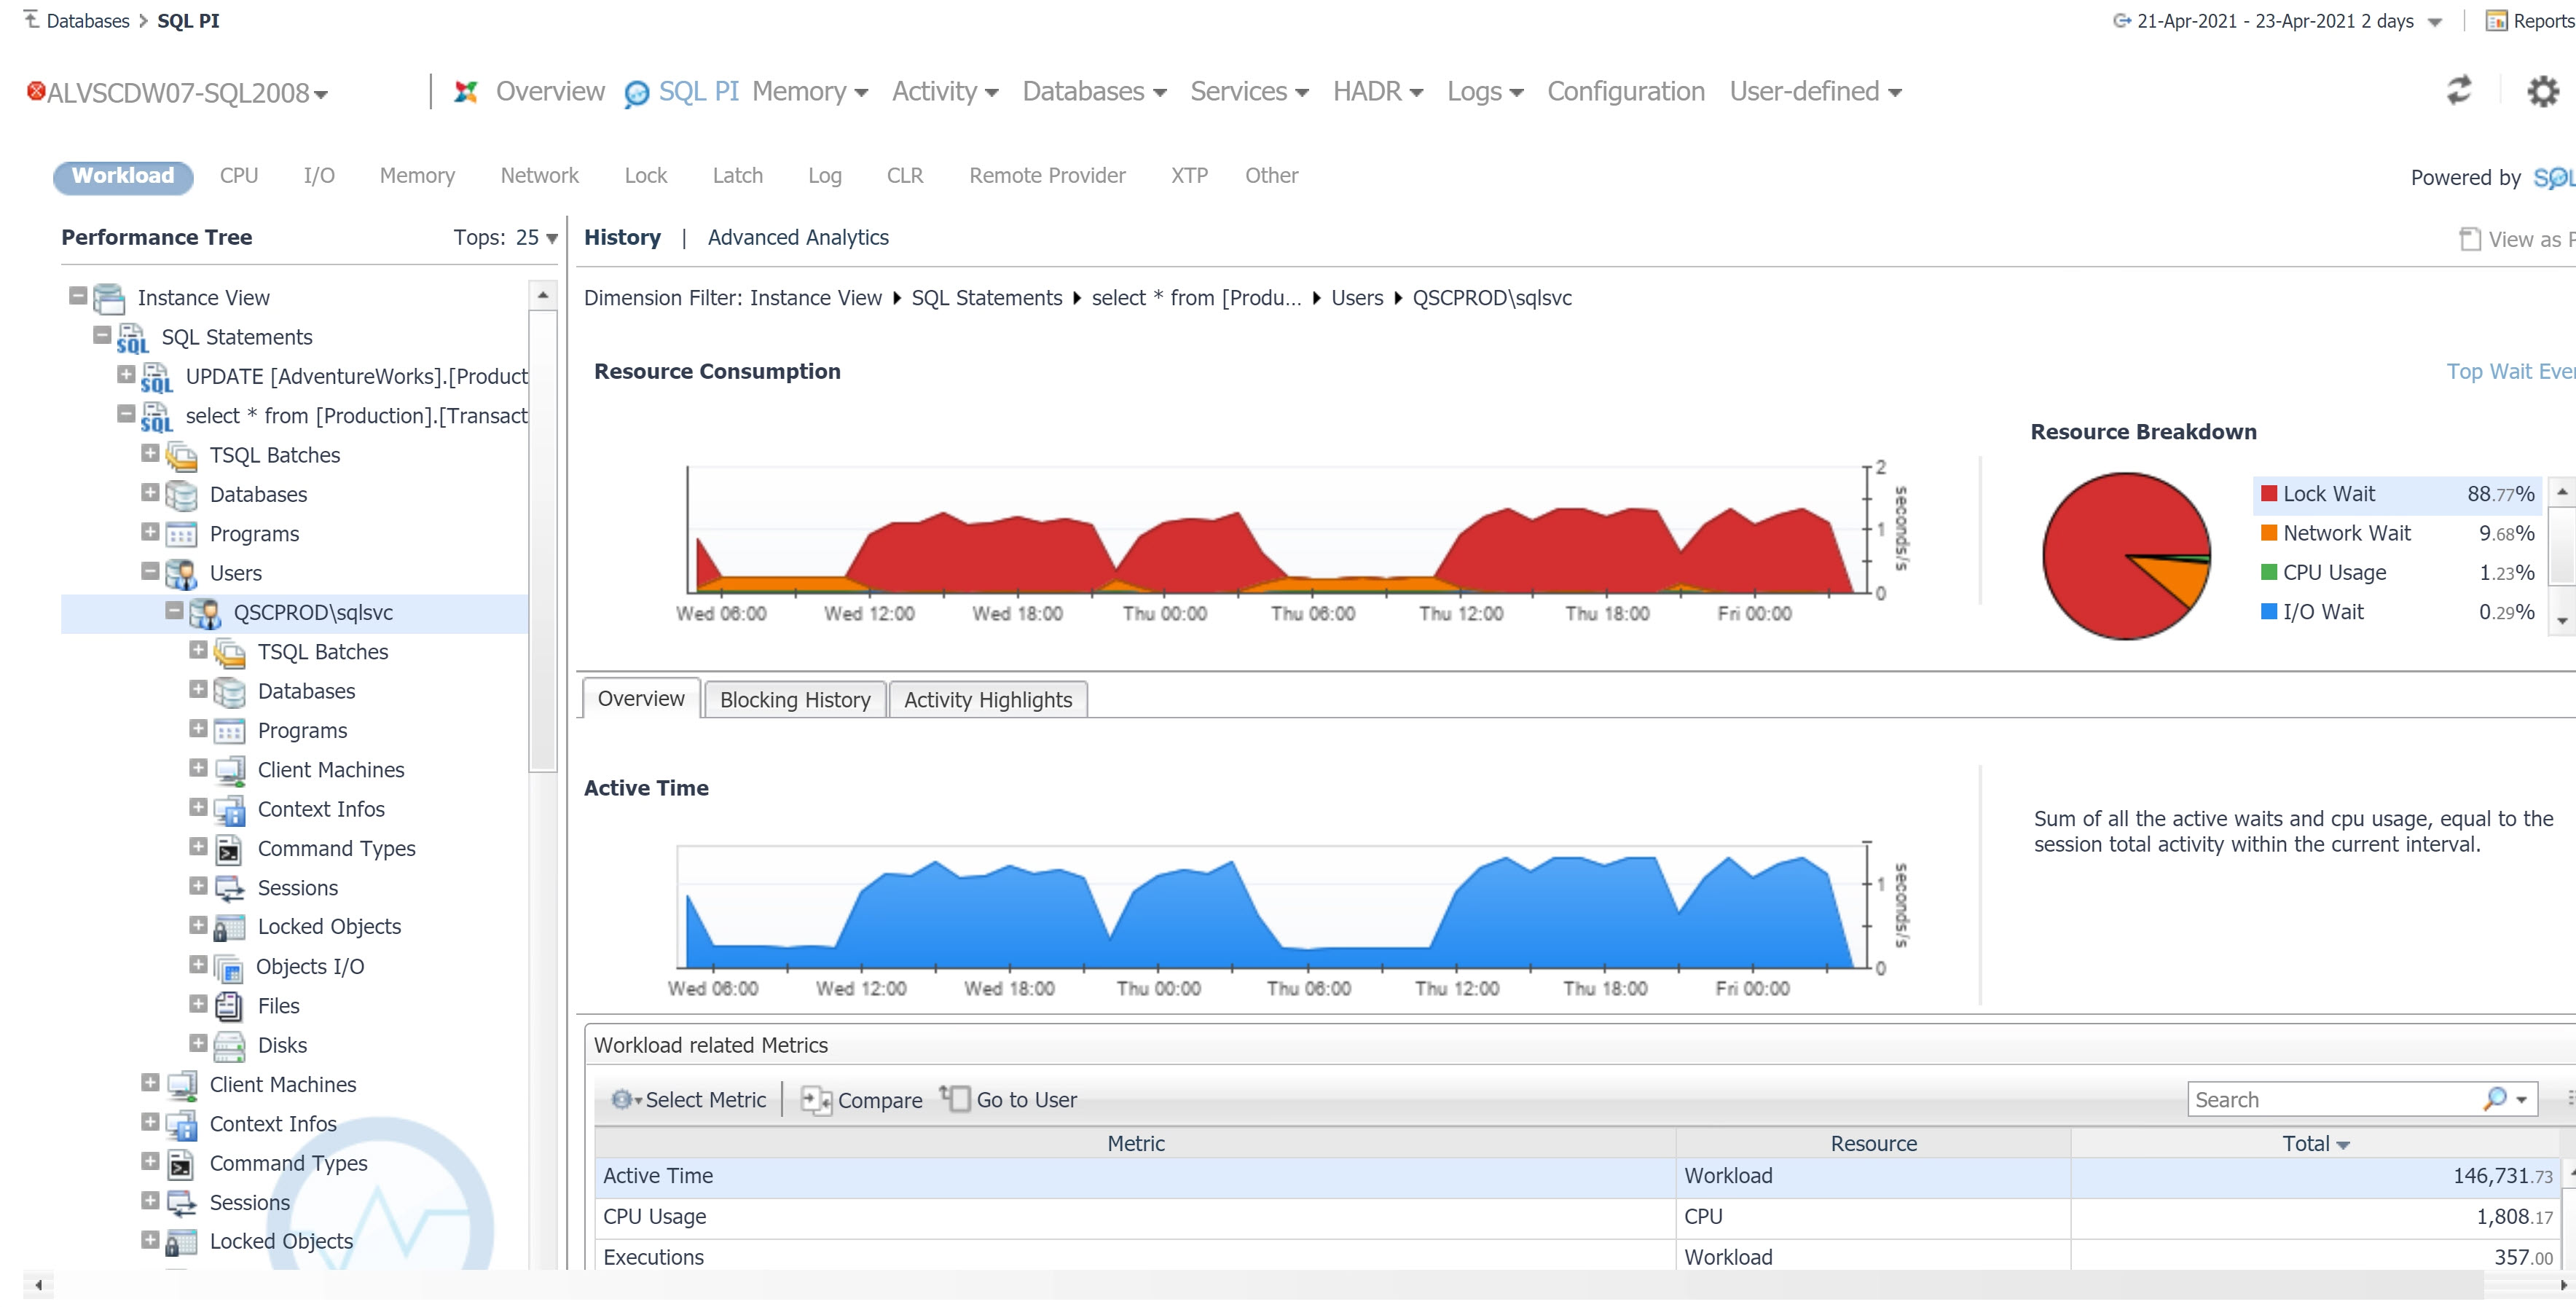Click the CPU Usage green legend swatch
The image size is (2576, 1307).
(x=2269, y=573)
